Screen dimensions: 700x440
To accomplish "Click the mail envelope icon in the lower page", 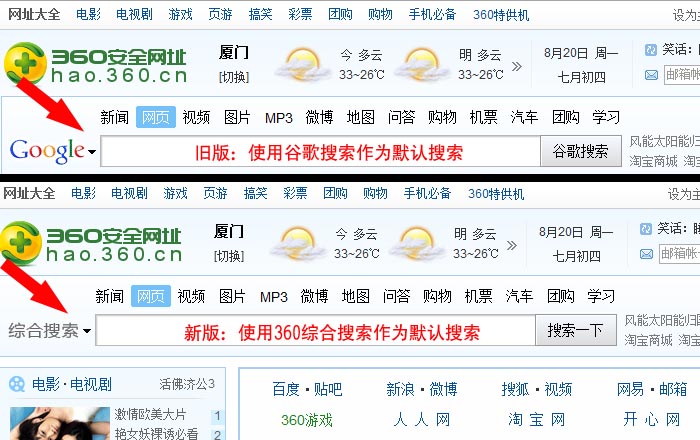I will tap(646, 254).
